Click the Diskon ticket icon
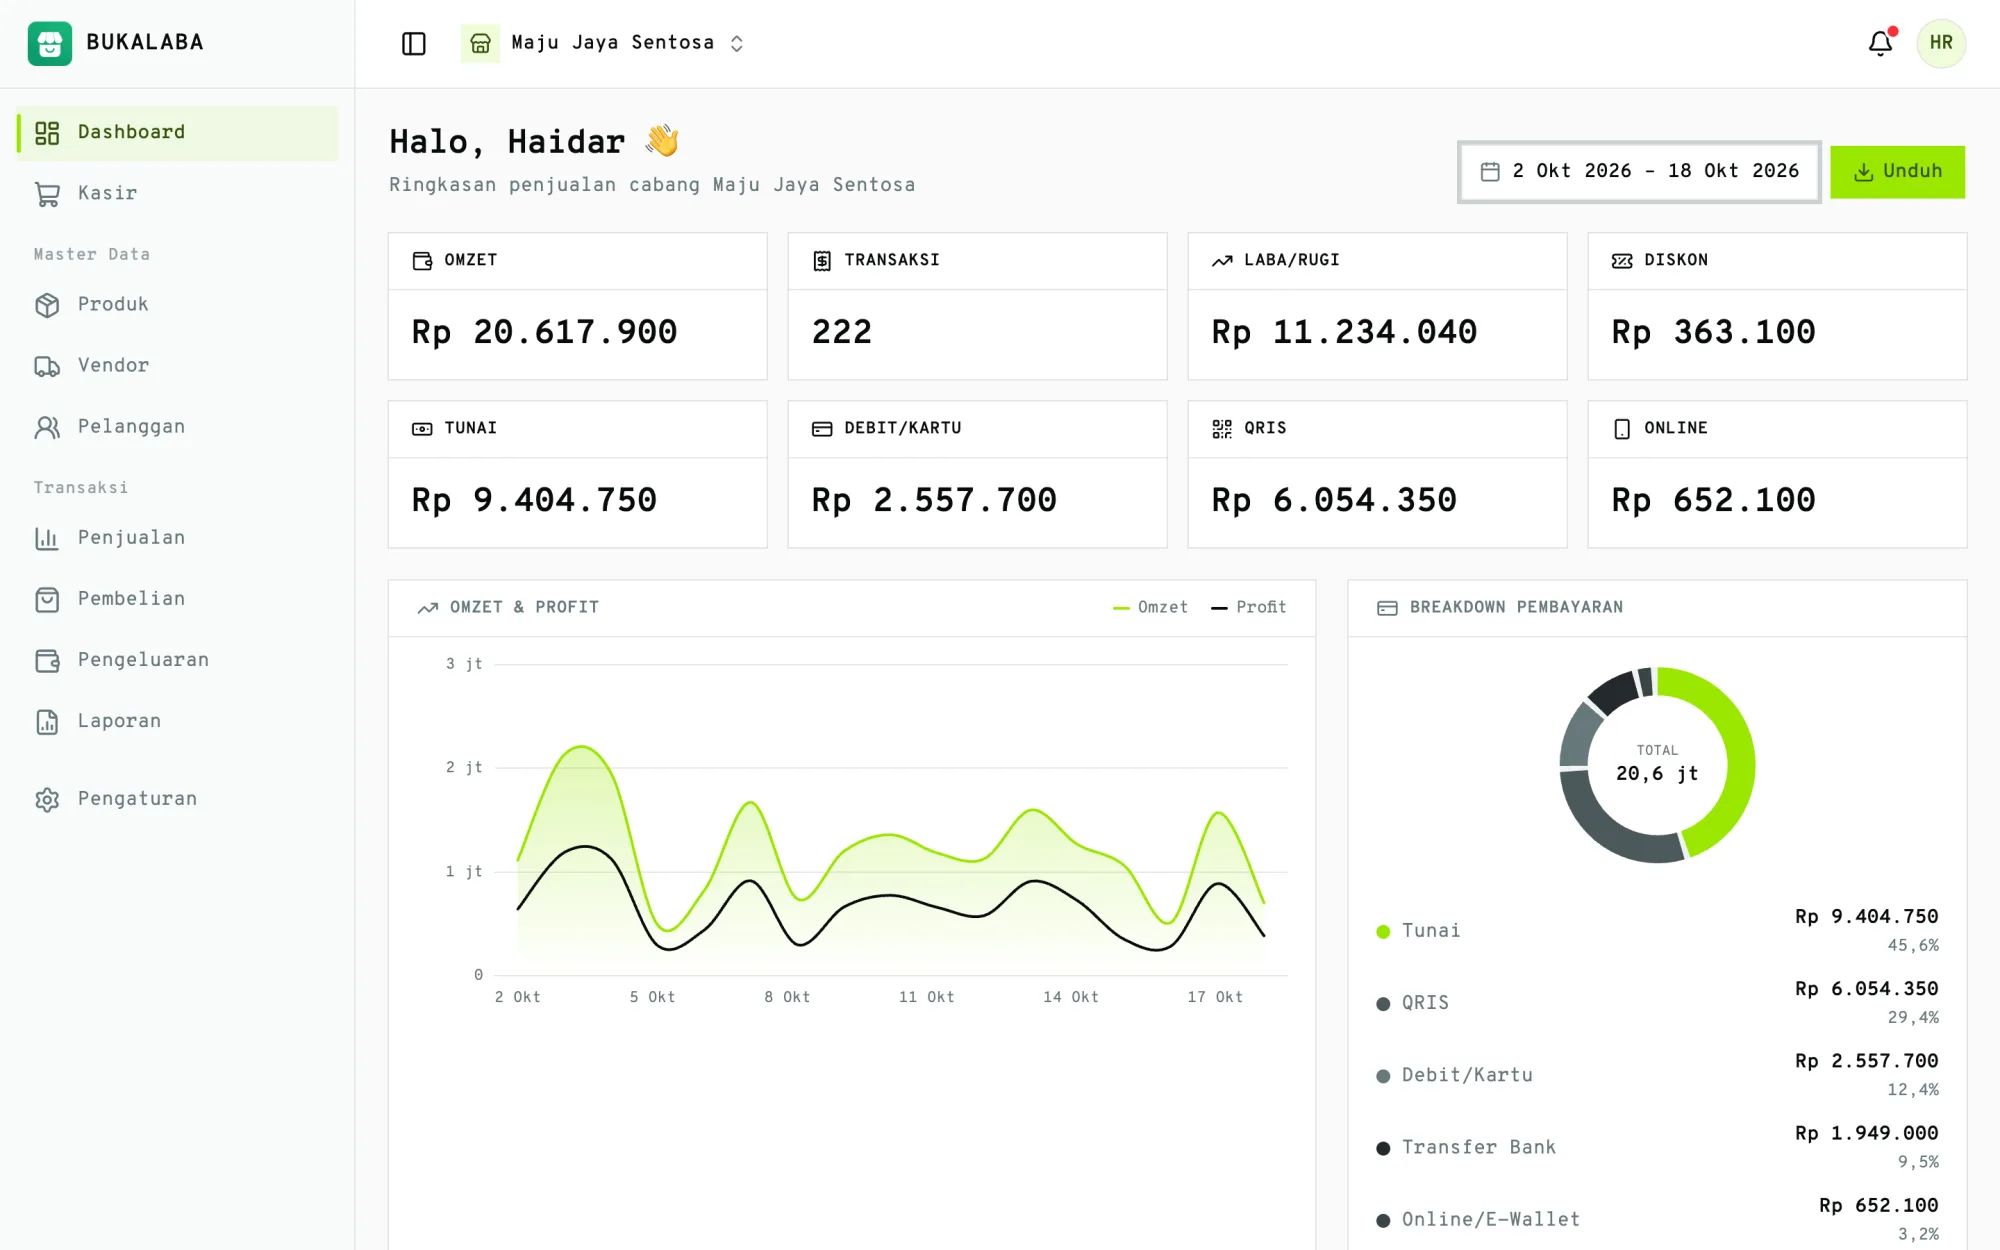The width and height of the screenshot is (2000, 1250). click(x=1622, y=261)
